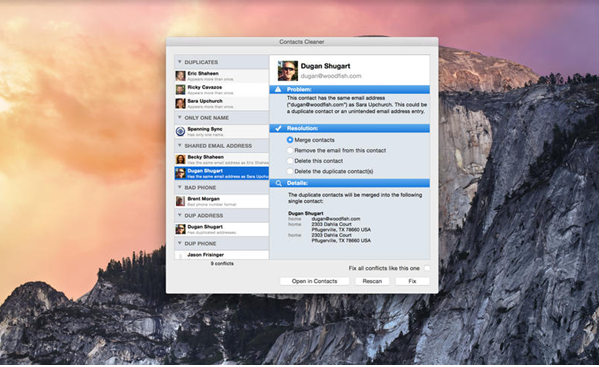Viewport: 599px width, 367px height.
Task: Click the magnifier icon beside Details
Action: point(278,183)
